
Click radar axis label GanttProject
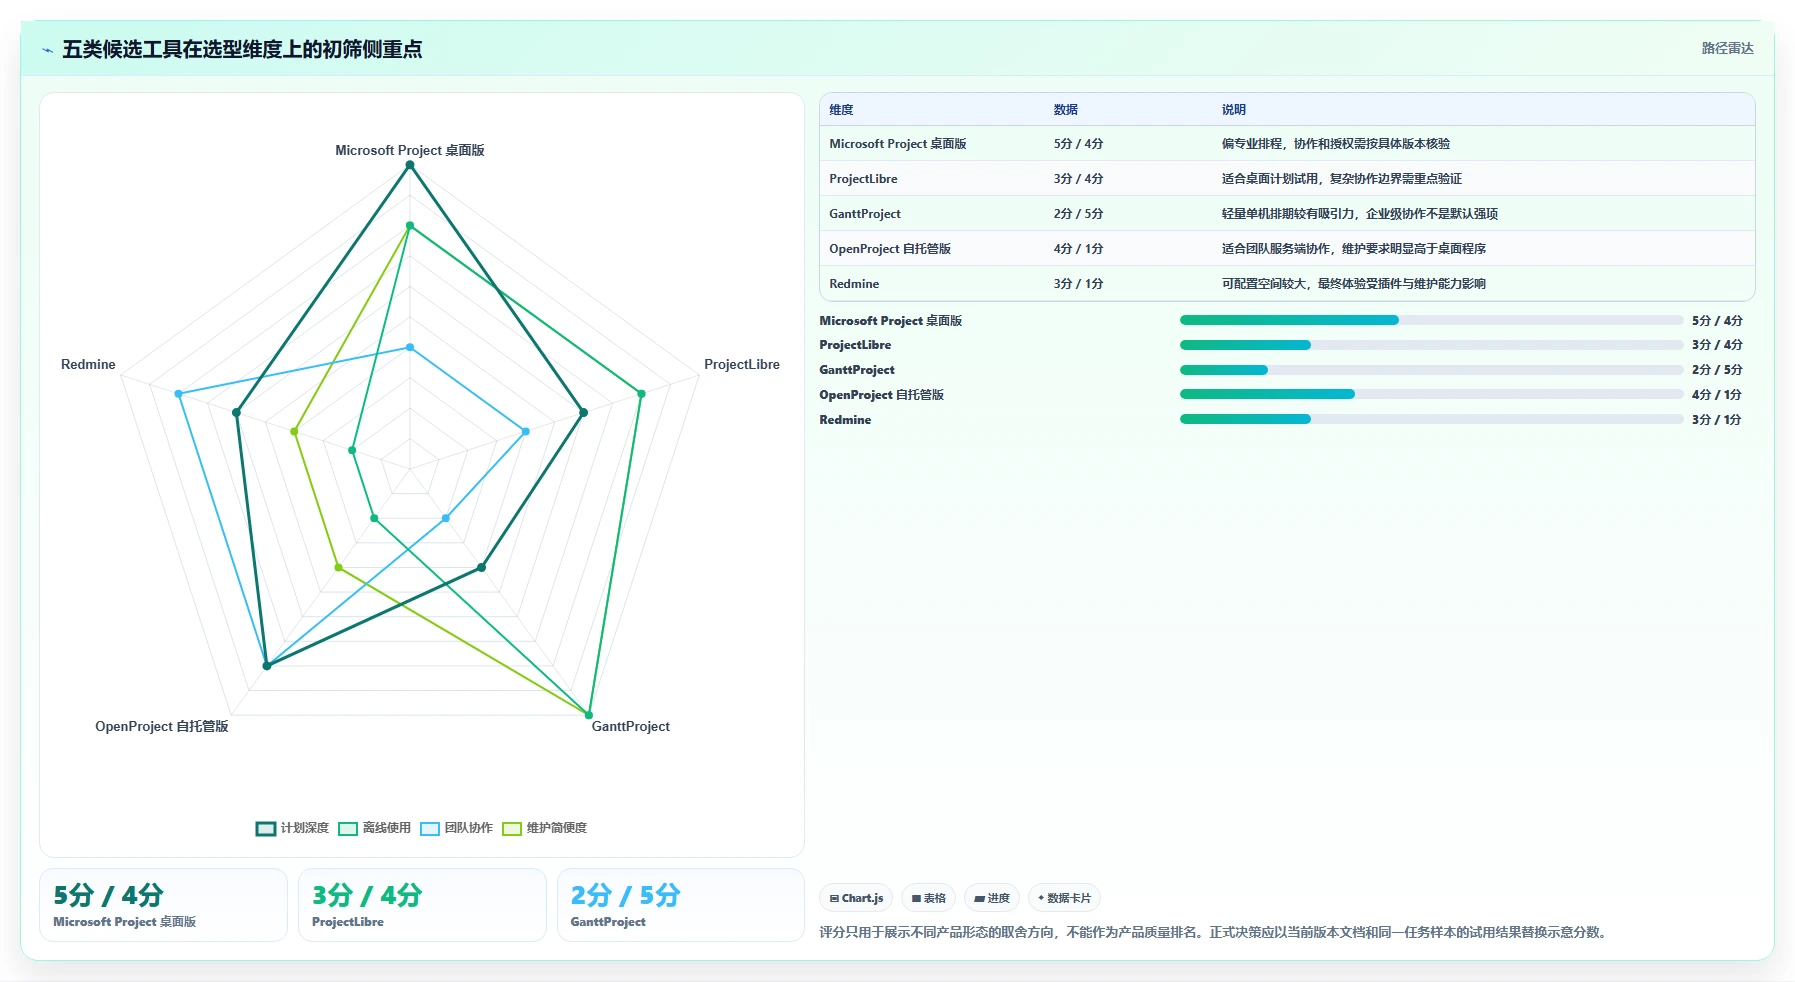630,726
